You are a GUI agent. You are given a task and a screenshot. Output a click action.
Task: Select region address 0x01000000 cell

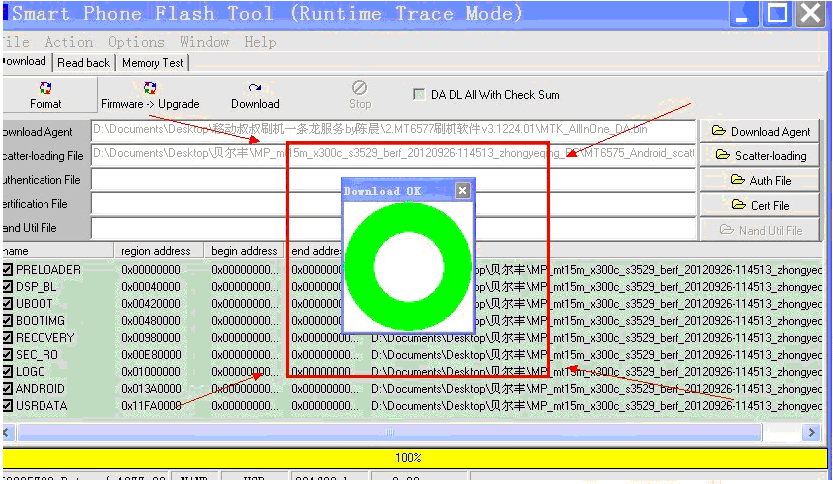tap(151, 371)
